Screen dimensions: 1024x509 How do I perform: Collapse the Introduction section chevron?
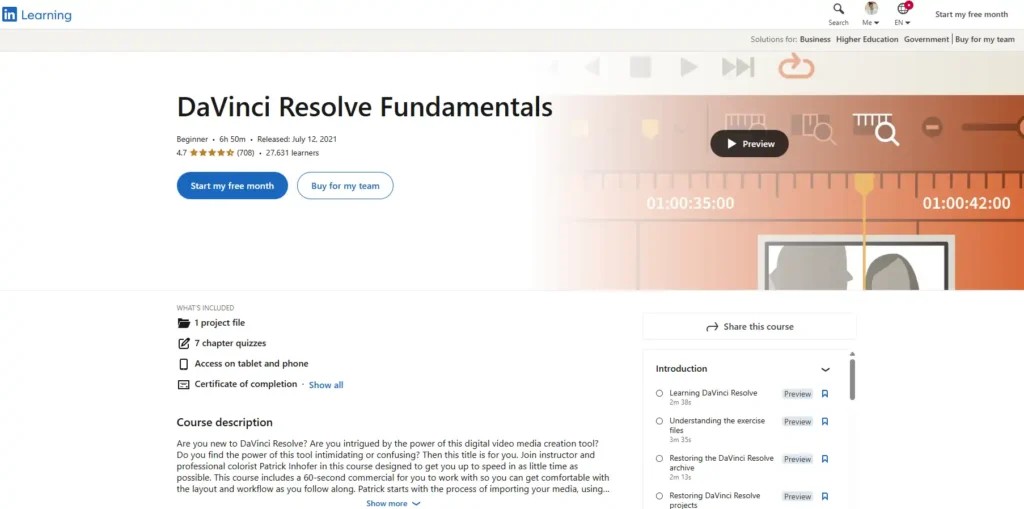click(x=825, y=369)
